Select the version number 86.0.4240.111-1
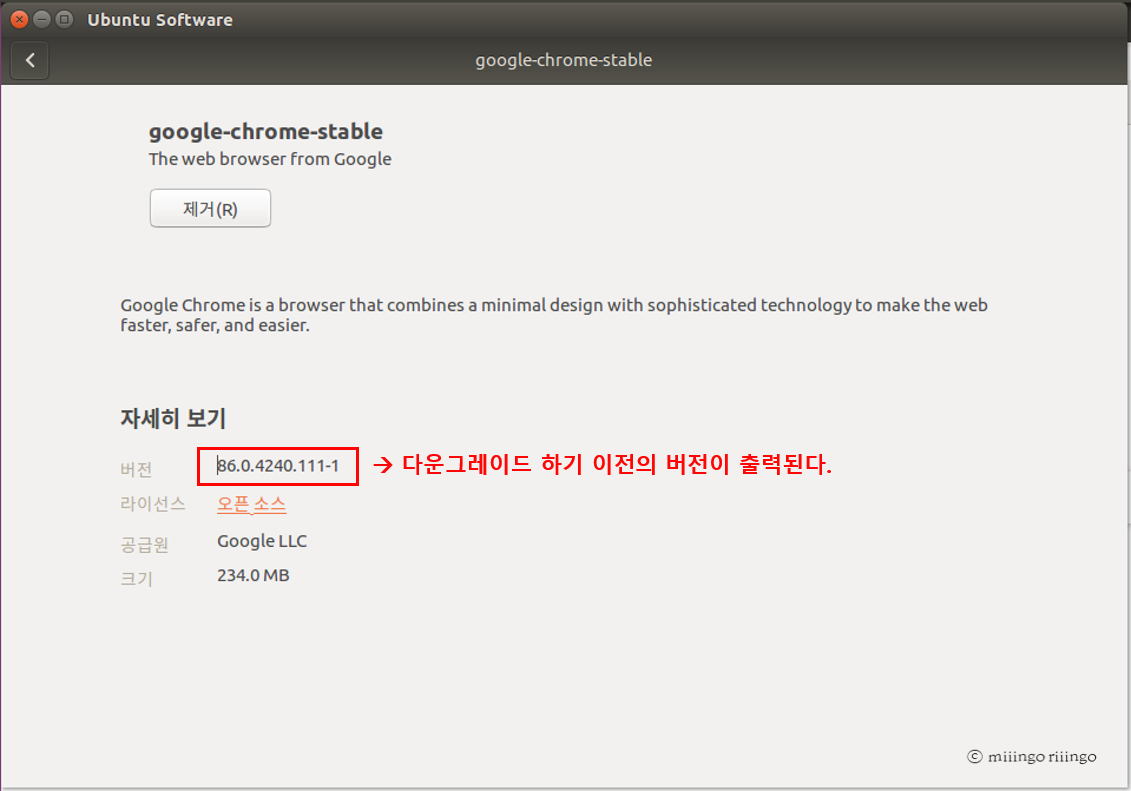 pyautogui.click(x=278, y=466)
